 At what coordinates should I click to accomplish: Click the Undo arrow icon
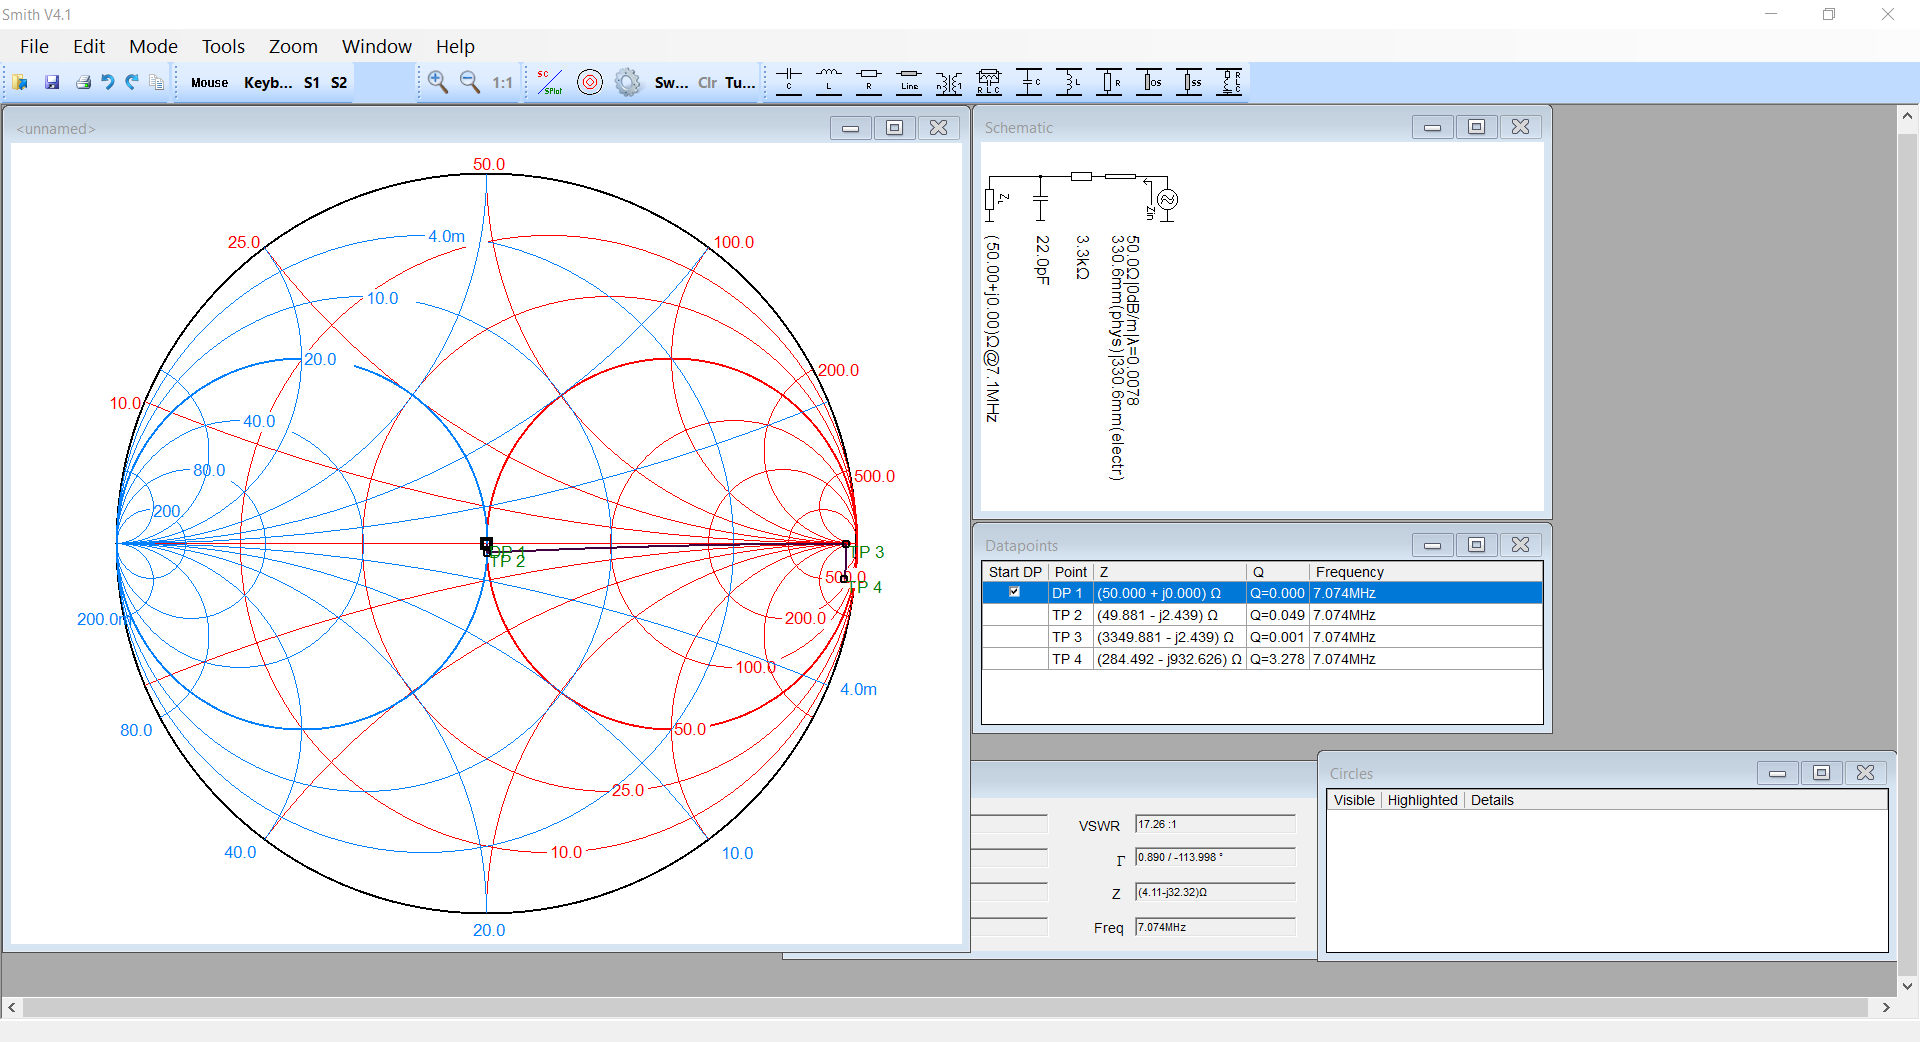[107, 82]
